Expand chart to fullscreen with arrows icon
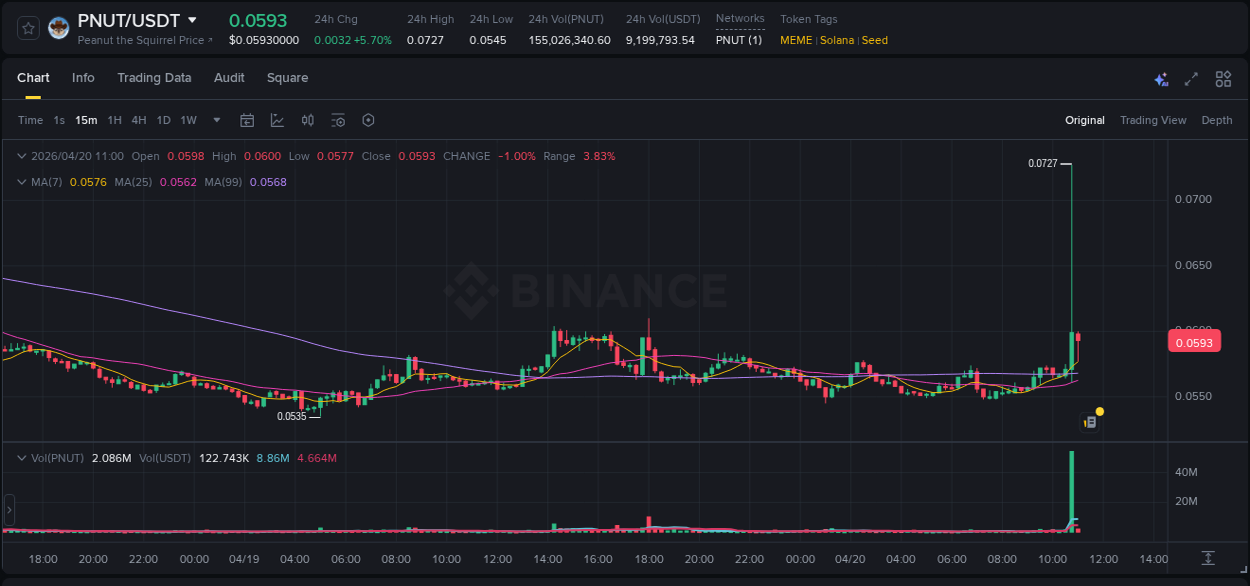 point(1191,78)
